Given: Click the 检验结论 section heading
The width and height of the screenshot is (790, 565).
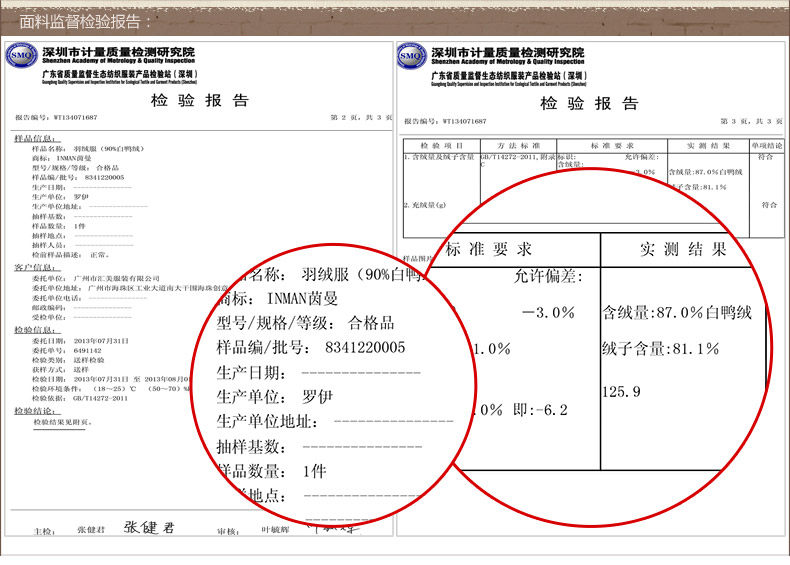Looking at the screenshot, I should click(32, 411).
